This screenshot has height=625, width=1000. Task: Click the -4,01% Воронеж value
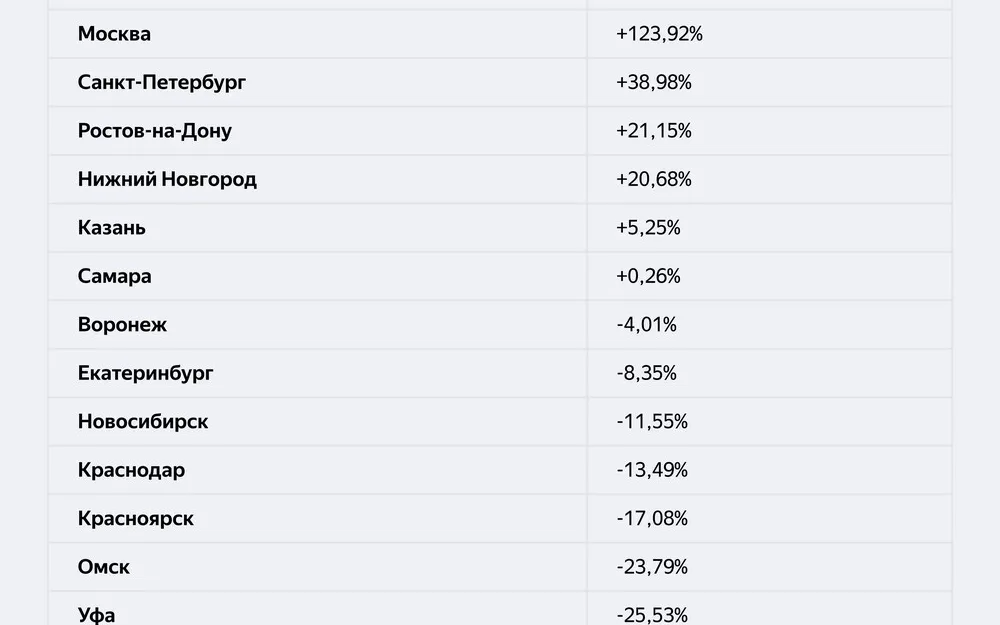(x=646, y=325)
